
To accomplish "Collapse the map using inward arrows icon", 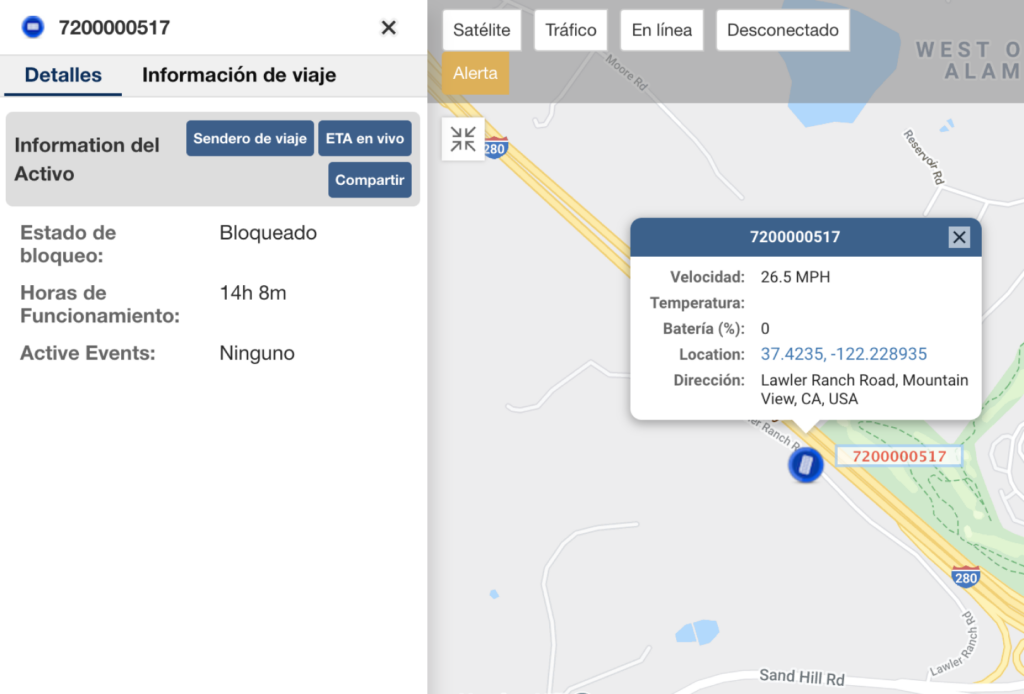I will tap(463, 140).
